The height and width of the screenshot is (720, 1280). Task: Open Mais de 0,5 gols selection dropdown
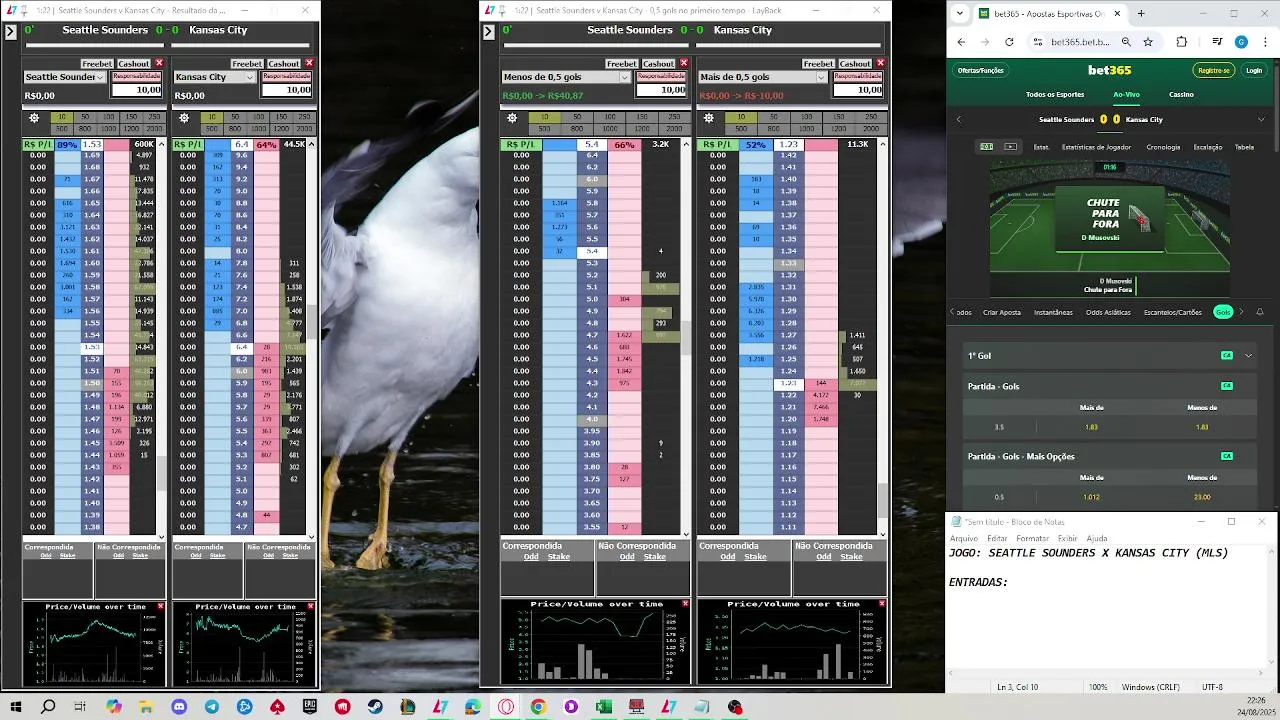(x=763, y=77)
